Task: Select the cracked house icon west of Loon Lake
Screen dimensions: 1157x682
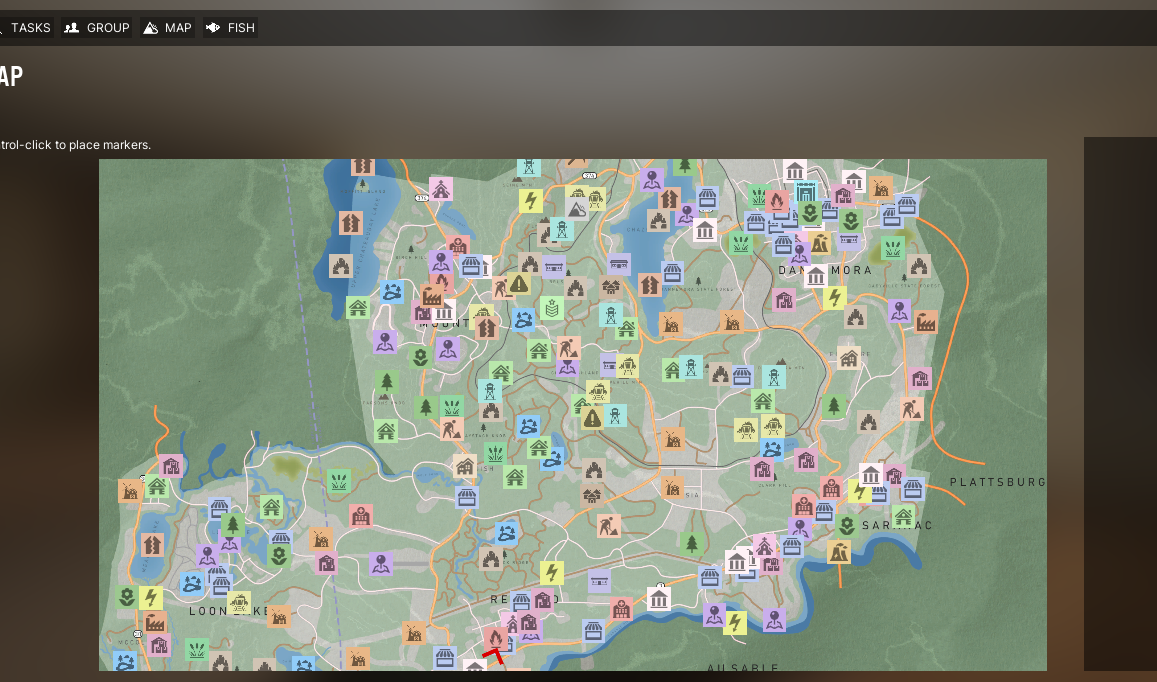Action: point(152,545)
